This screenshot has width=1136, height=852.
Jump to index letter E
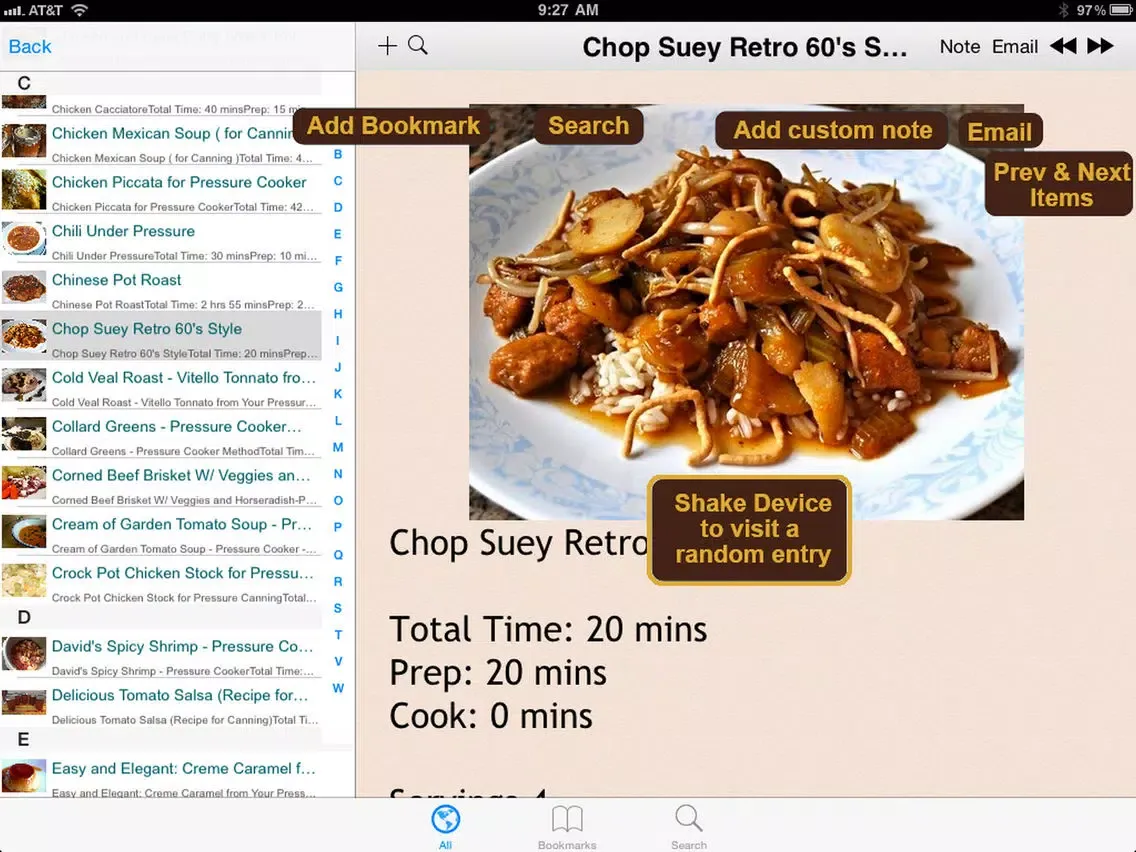338,234
